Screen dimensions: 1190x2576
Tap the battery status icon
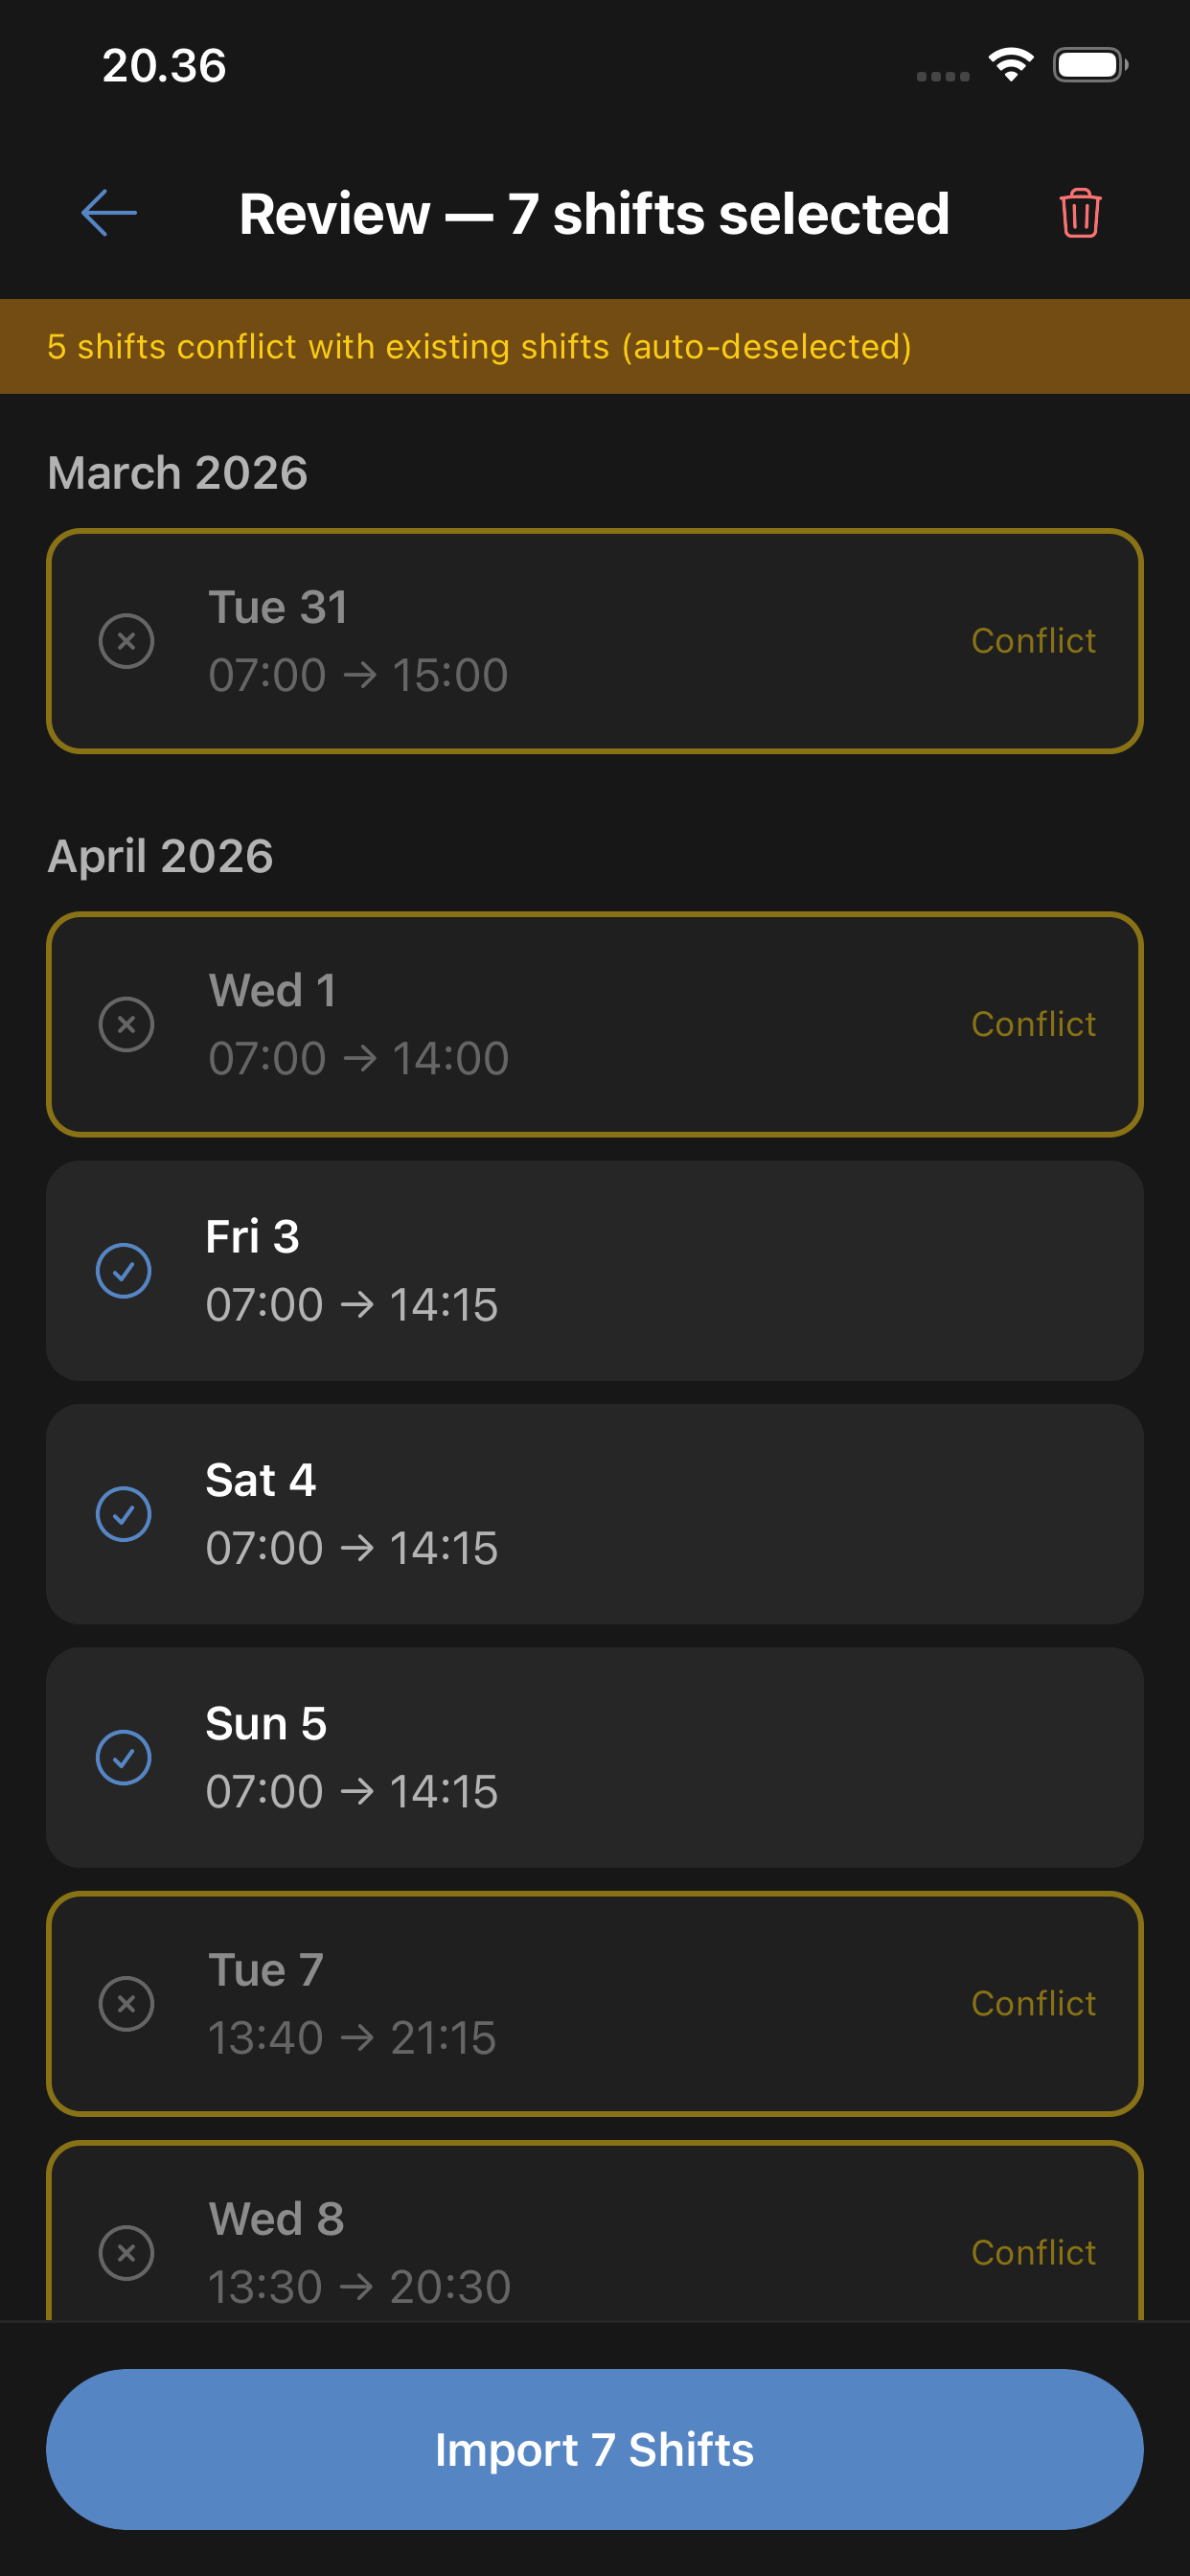[x=1089, y=65]
